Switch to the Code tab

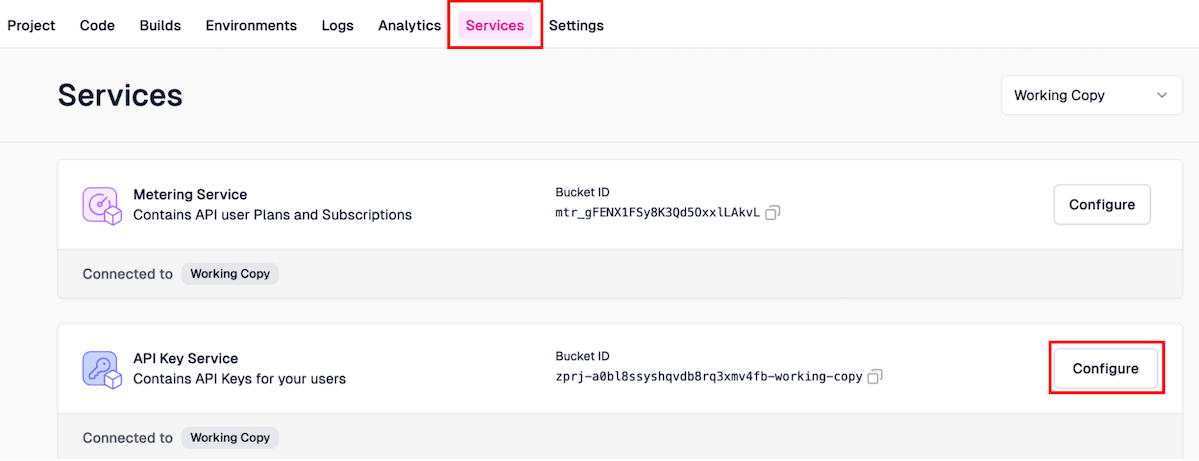pyautogui.click(x=97, y=25)
